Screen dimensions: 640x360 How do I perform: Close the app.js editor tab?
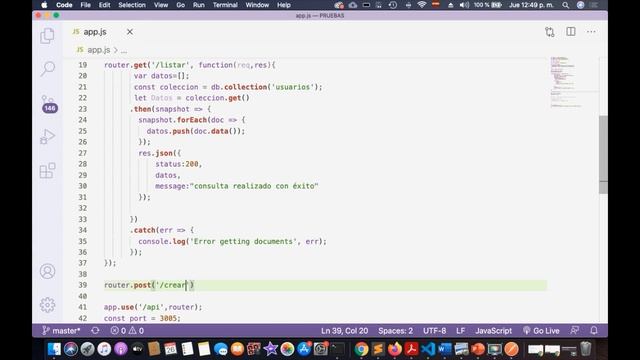(130, 32)
